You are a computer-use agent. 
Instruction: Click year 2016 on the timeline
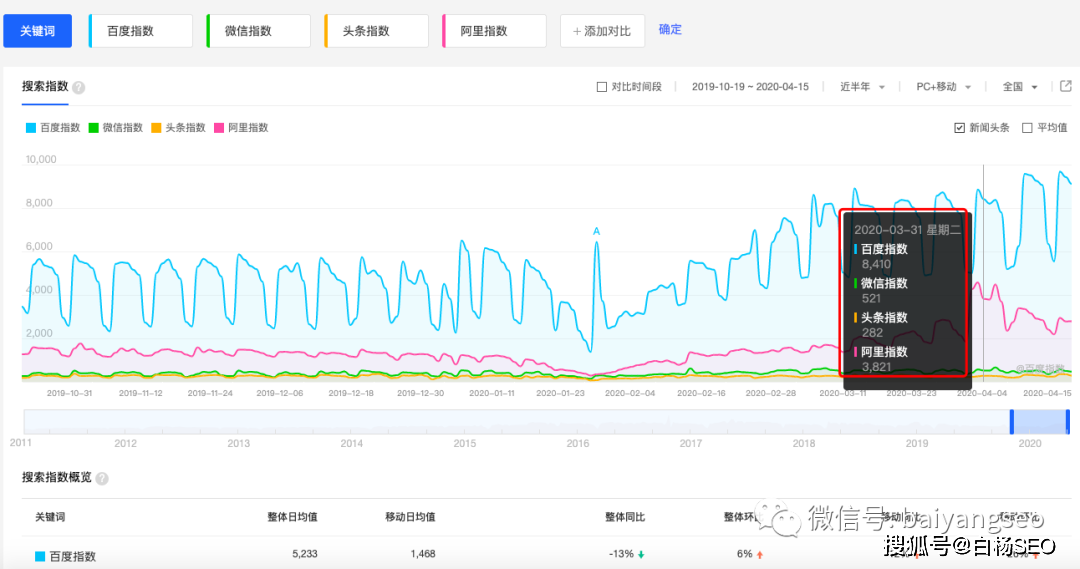578,444
